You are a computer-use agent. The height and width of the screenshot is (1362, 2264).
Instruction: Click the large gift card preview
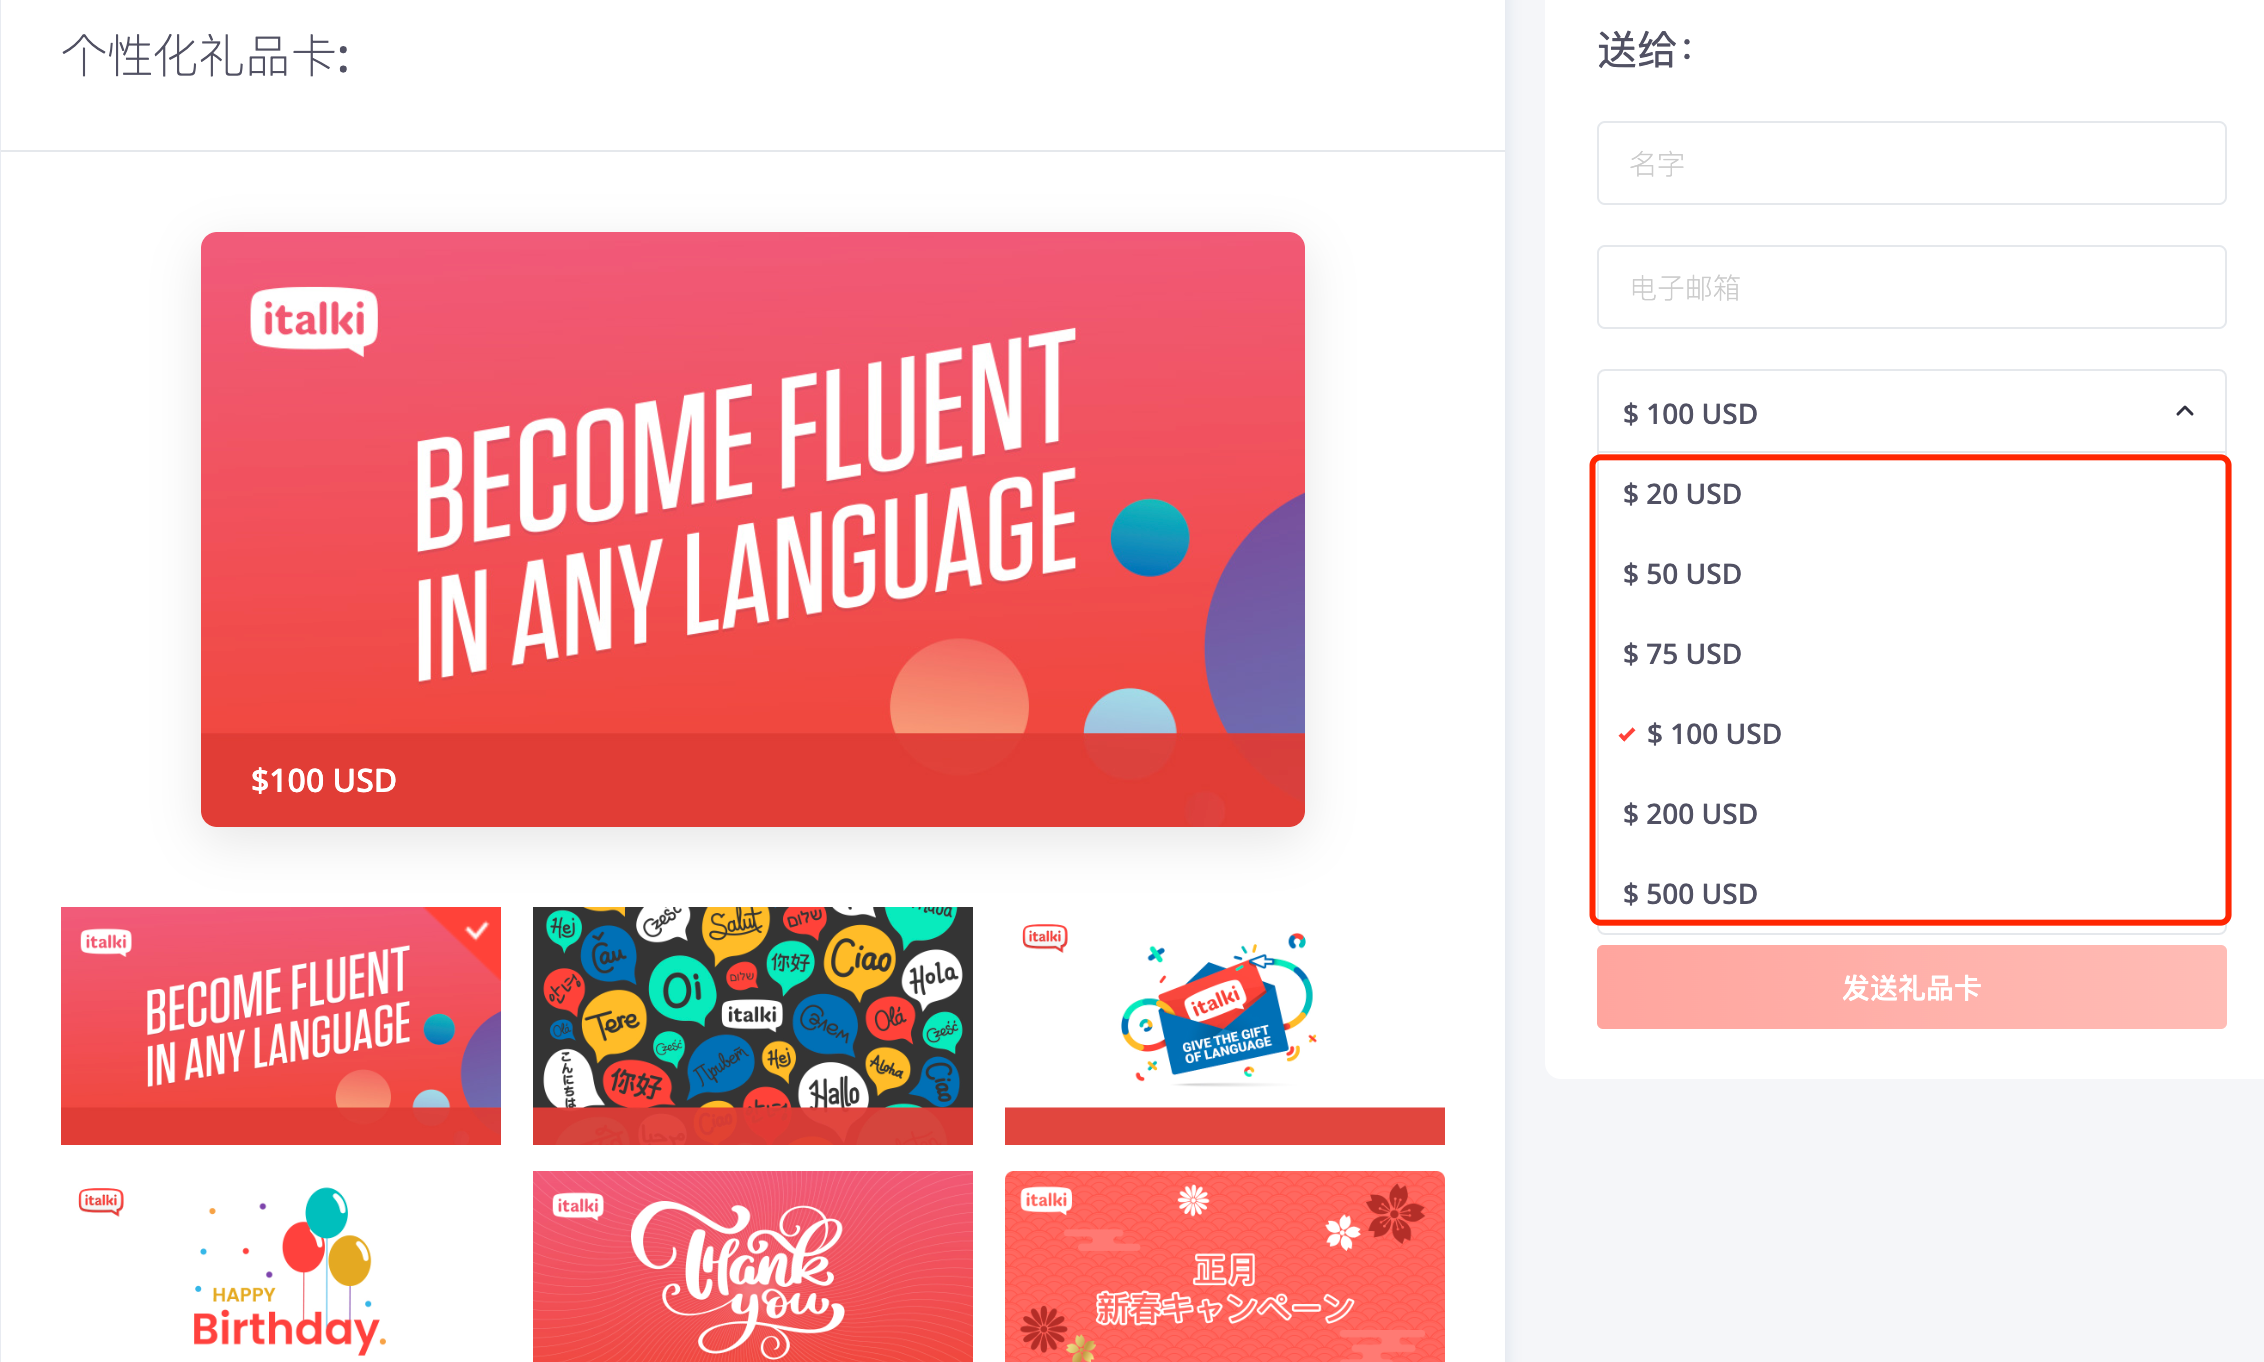coord(752,529)
